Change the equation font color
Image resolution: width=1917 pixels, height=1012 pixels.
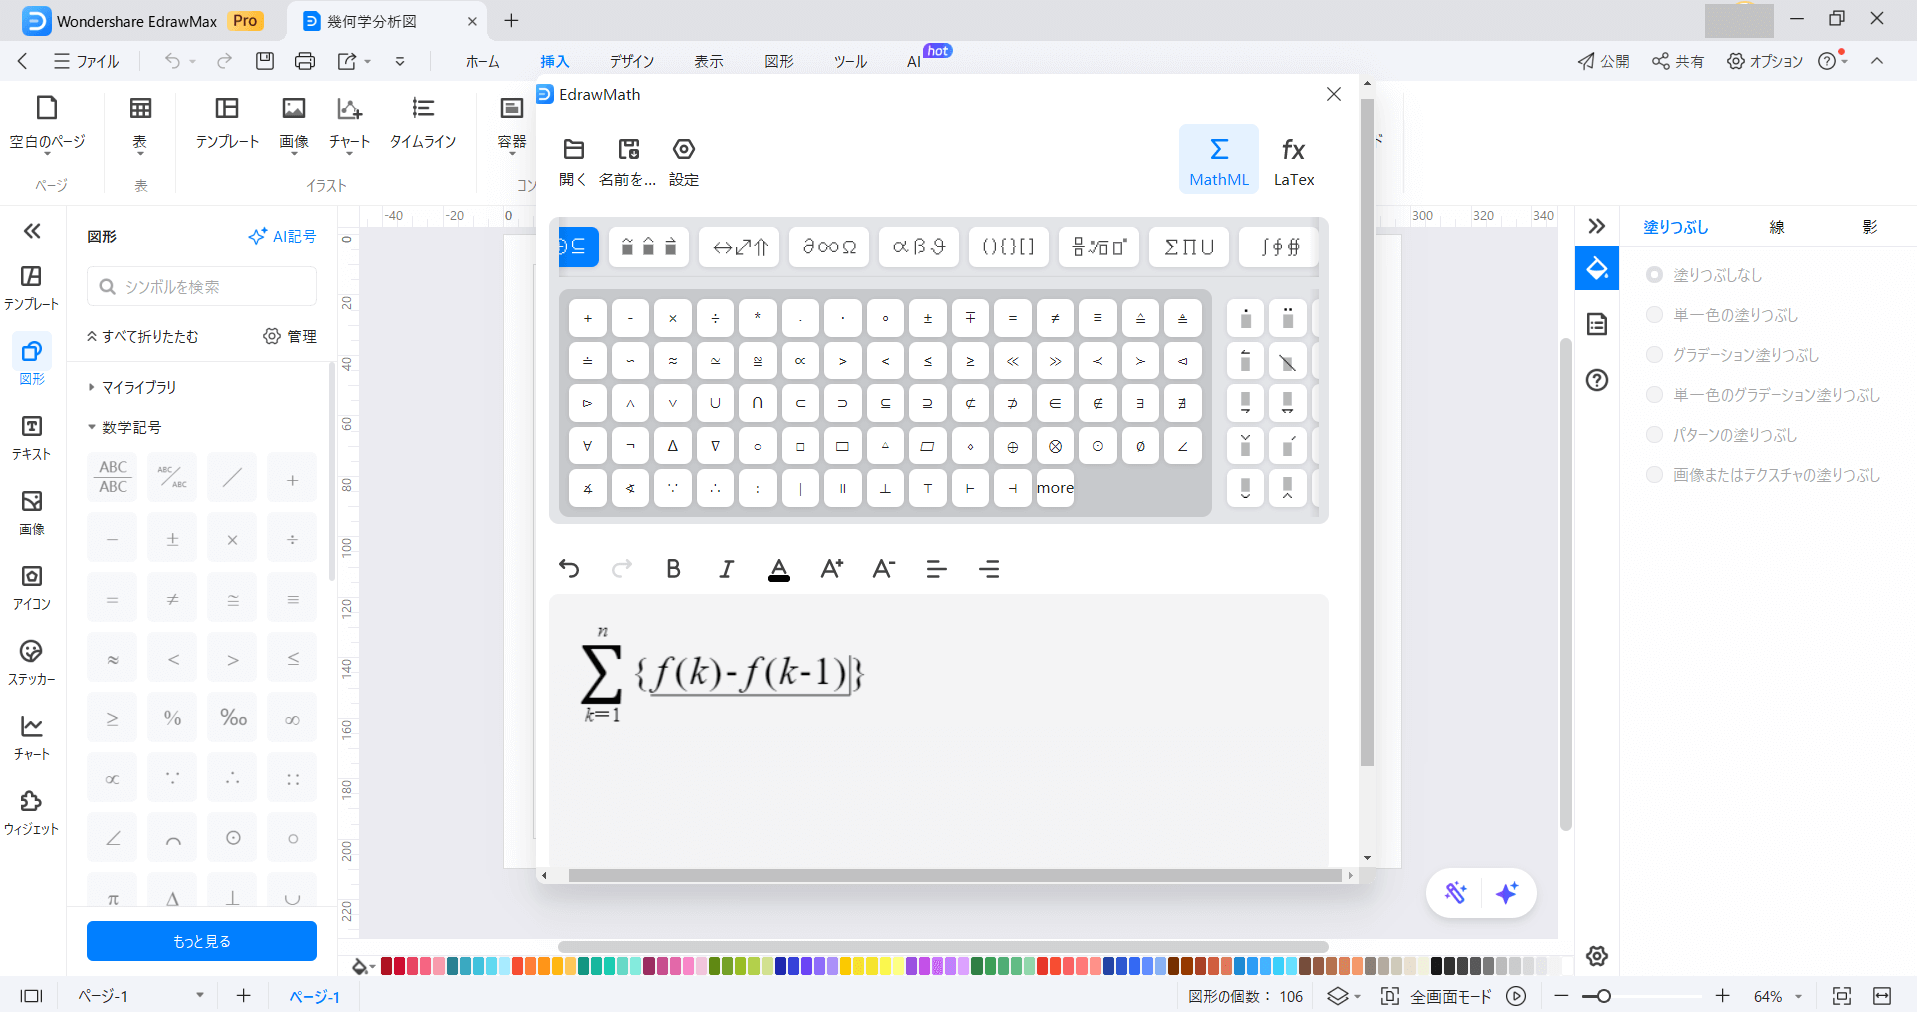point(779,569)
